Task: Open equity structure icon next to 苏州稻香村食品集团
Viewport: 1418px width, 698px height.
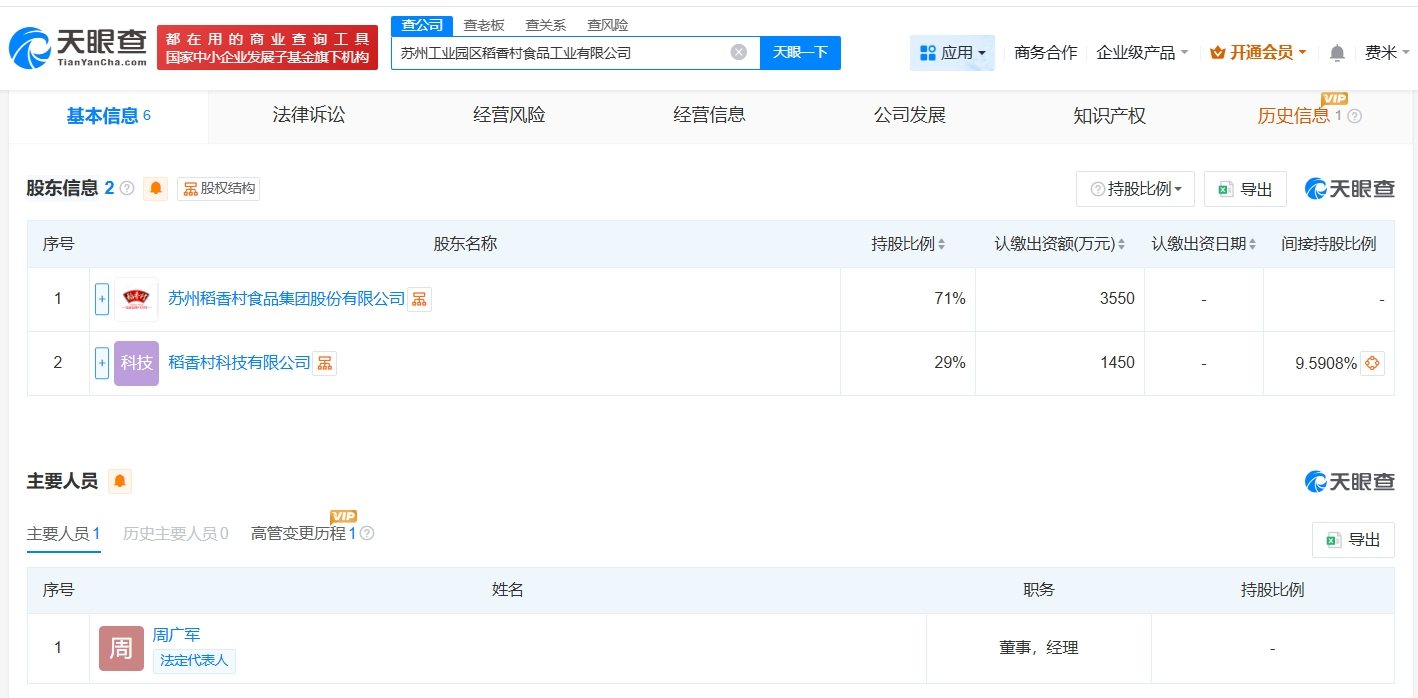Action: [419, 299]
